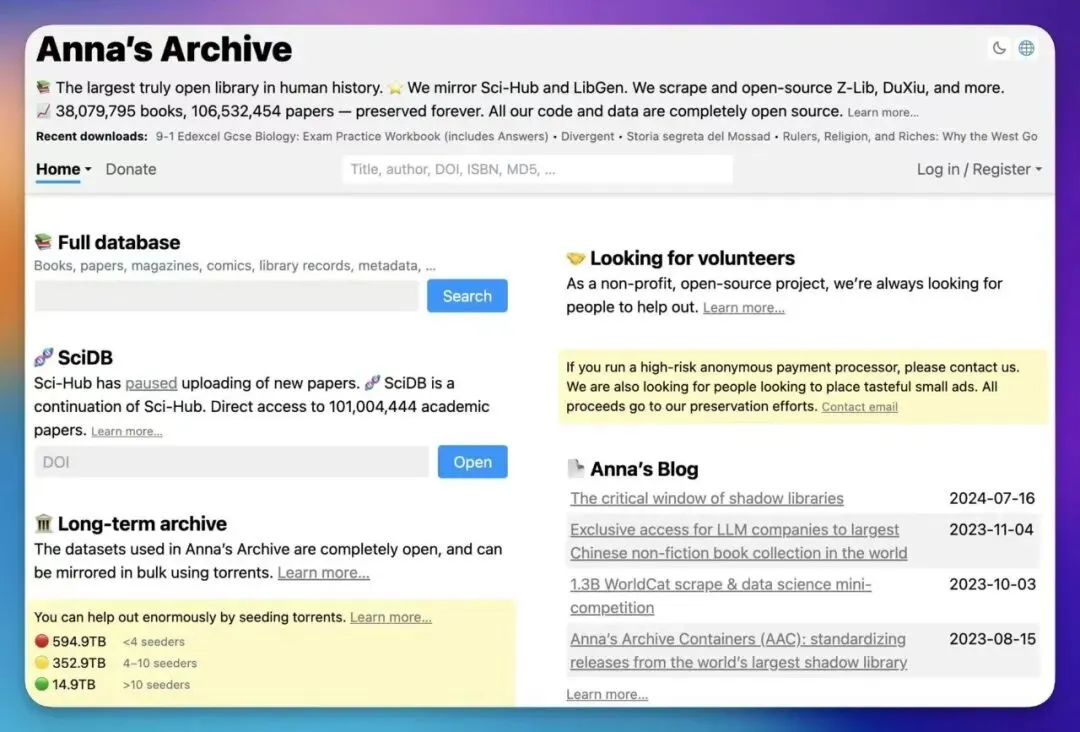Focus the header search field for title, author, DOI
This screenshot has height=732, width=1080.
(537, 169)
